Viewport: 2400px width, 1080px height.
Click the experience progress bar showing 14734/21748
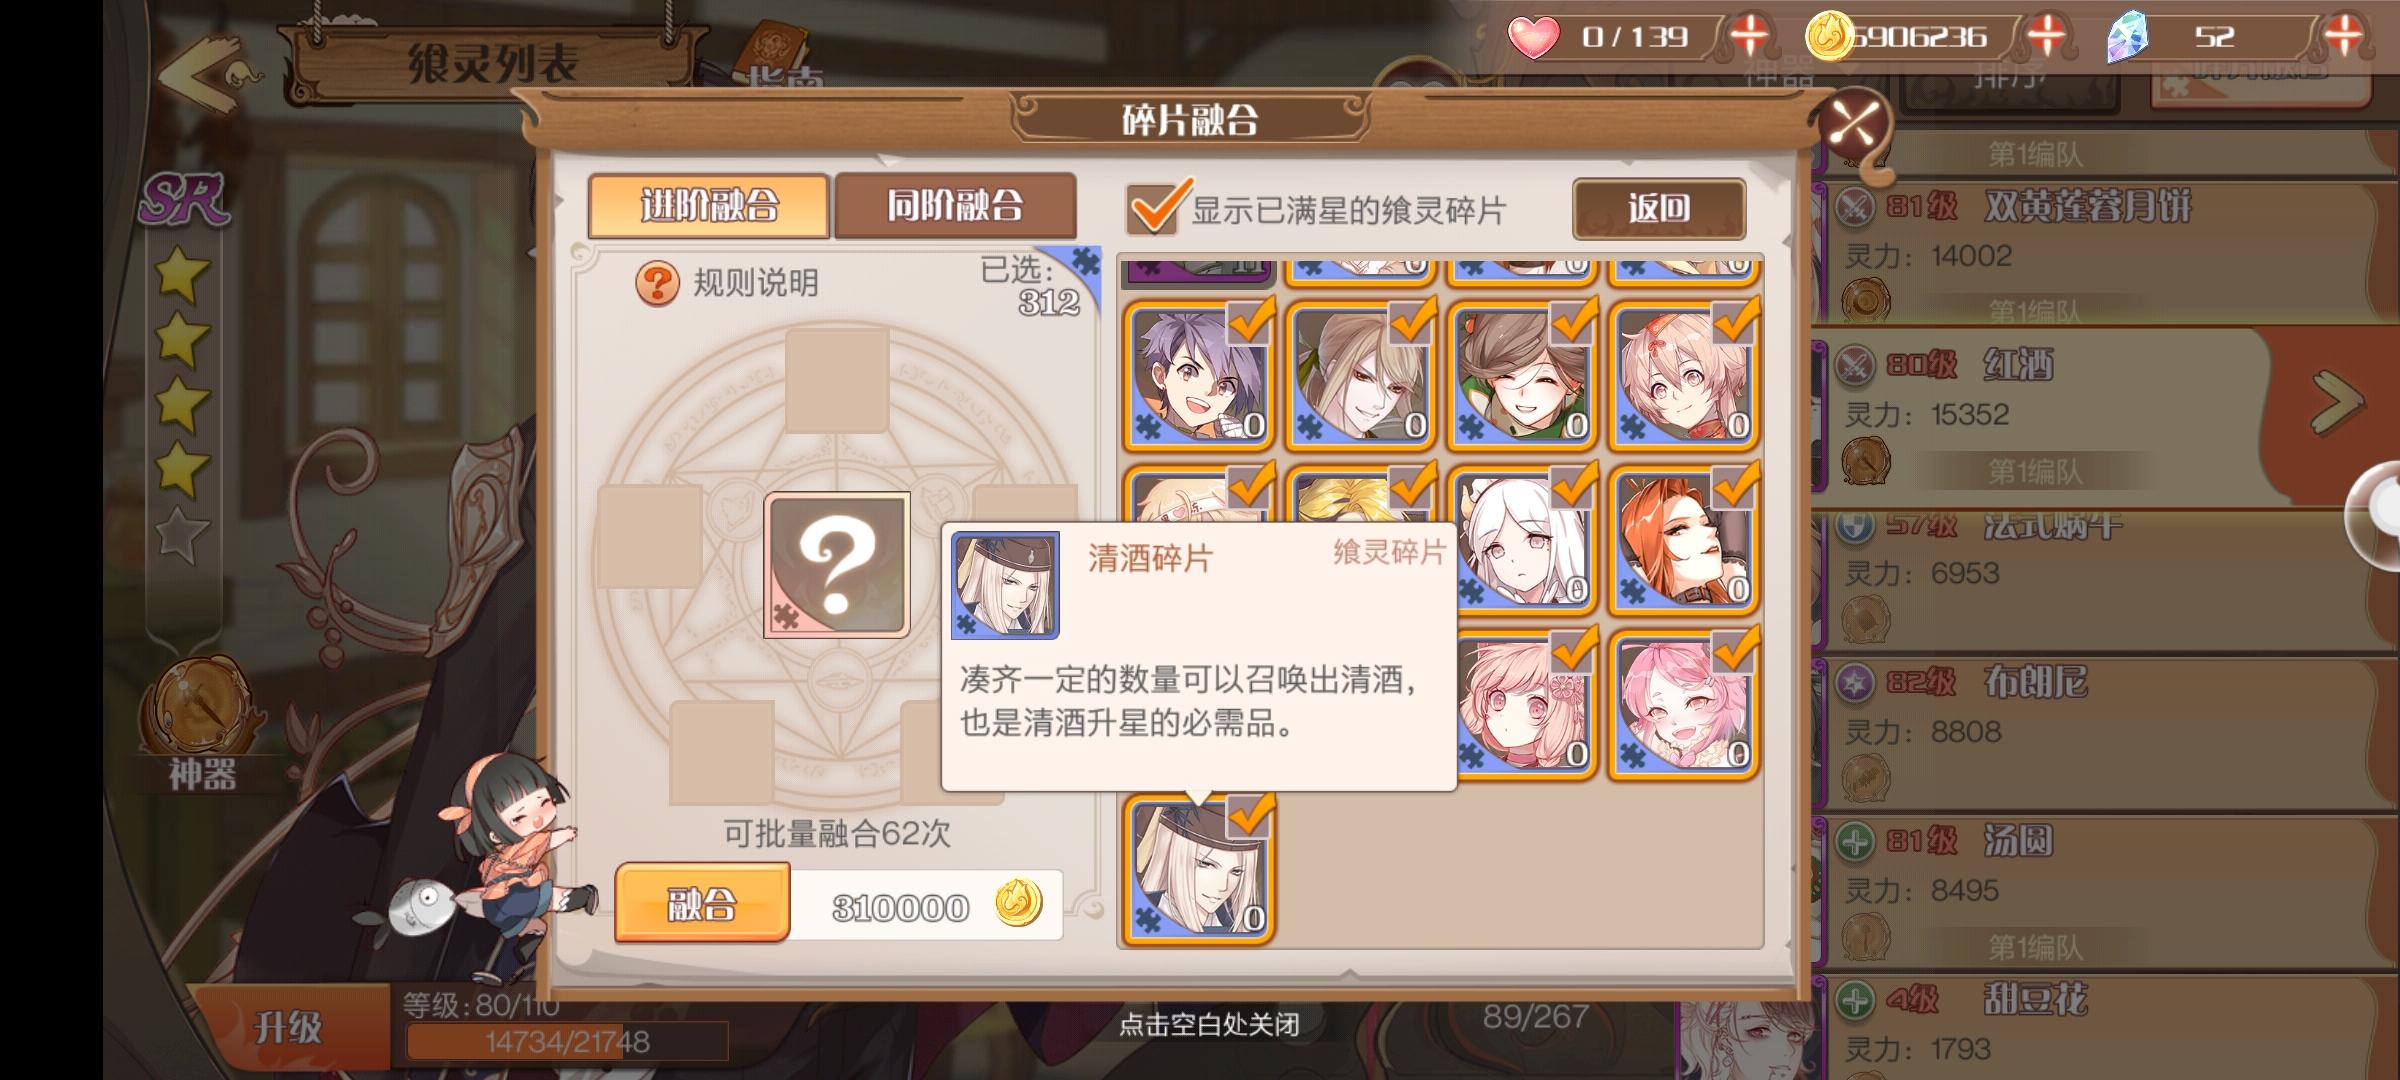coord(567,1042)
